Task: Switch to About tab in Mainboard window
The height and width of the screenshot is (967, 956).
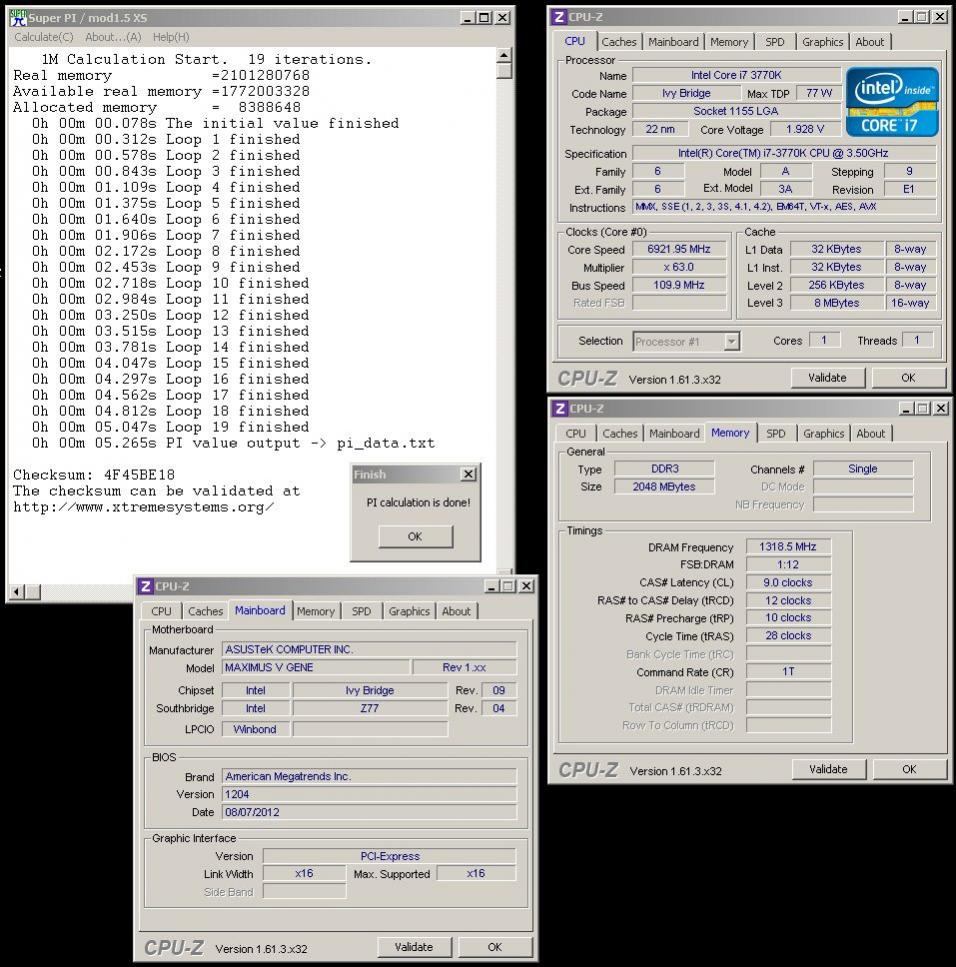Action: point(456,611)
